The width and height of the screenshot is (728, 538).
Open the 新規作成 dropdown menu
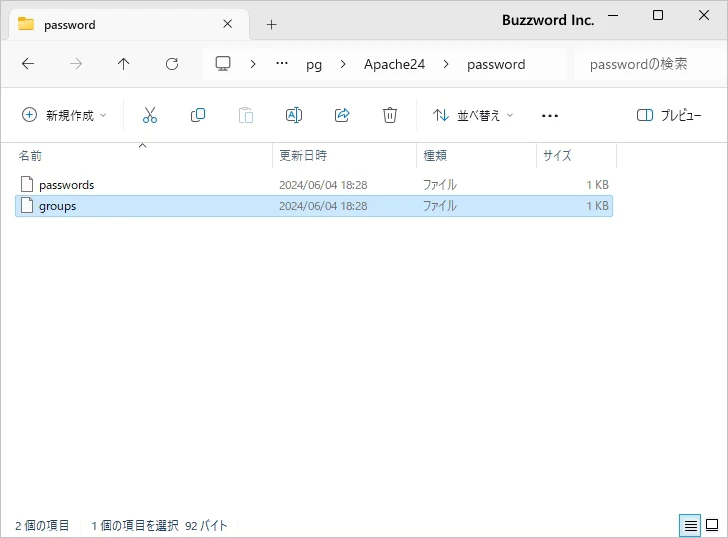[64, 115]
